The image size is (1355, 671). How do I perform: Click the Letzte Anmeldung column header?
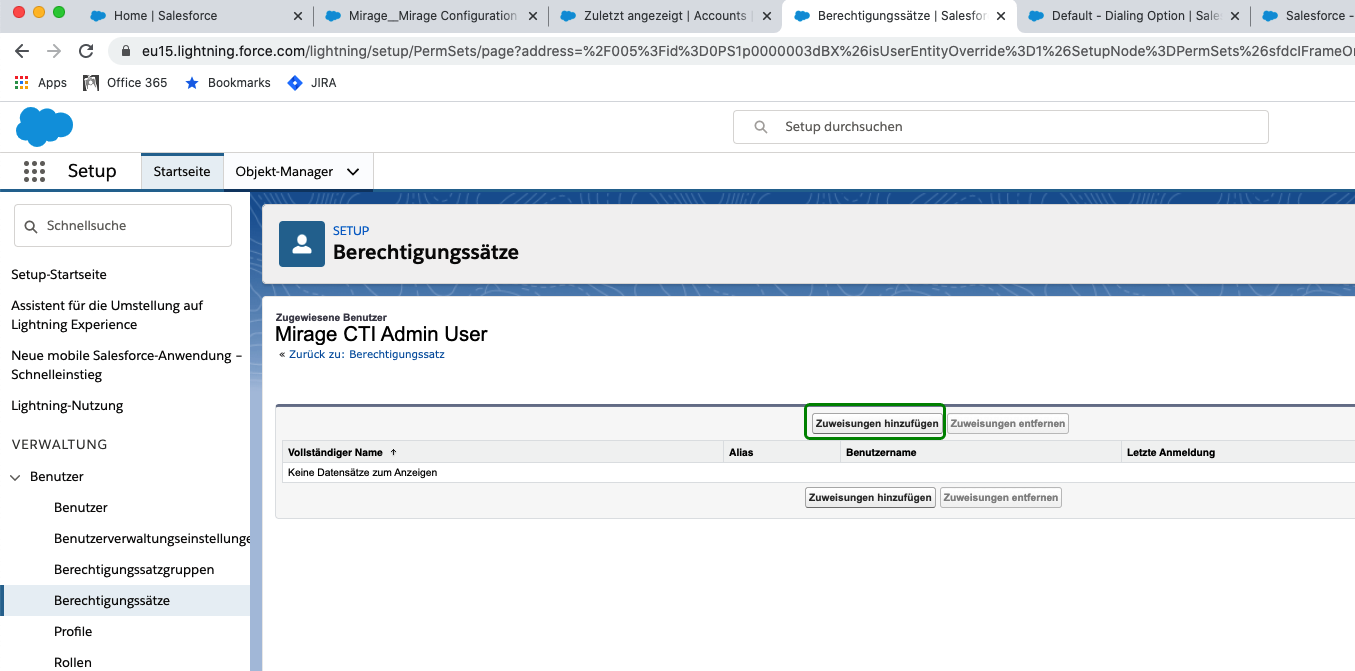(1170, 452)
